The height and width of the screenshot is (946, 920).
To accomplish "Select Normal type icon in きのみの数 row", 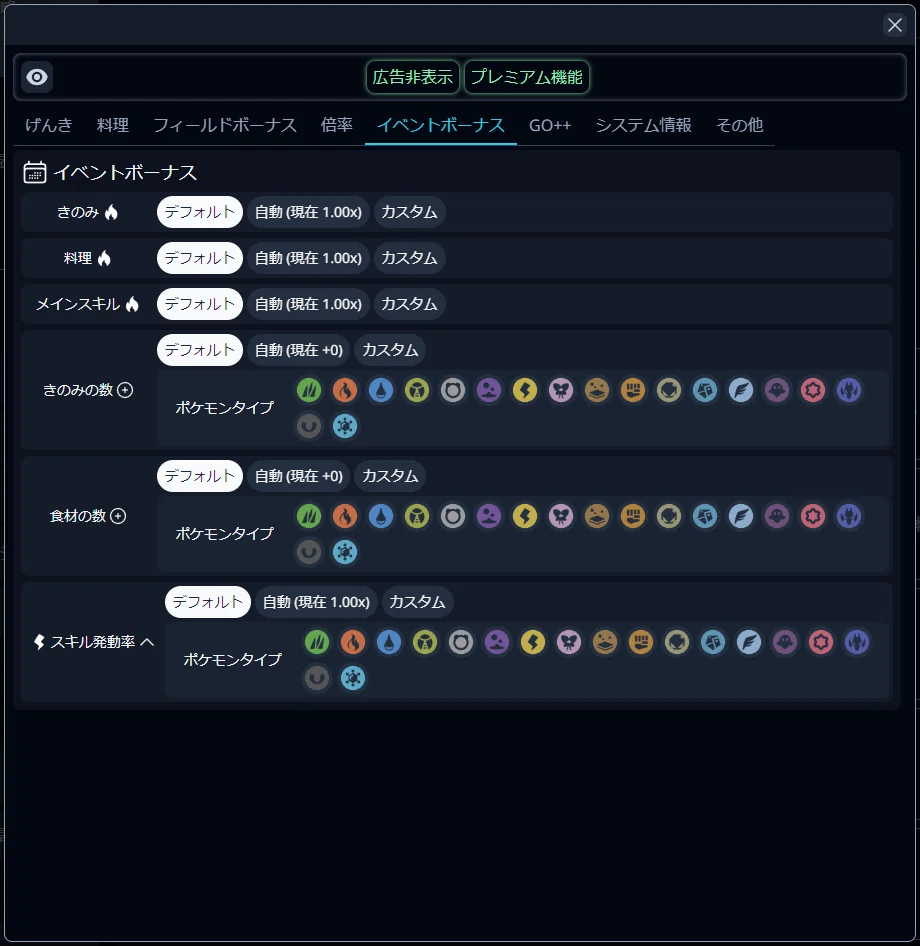I will pos(453,390).
